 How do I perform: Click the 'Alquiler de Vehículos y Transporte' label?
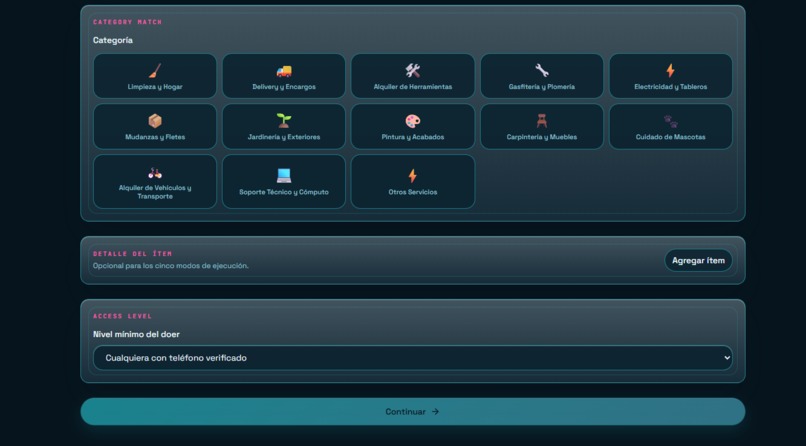[155, 192]
